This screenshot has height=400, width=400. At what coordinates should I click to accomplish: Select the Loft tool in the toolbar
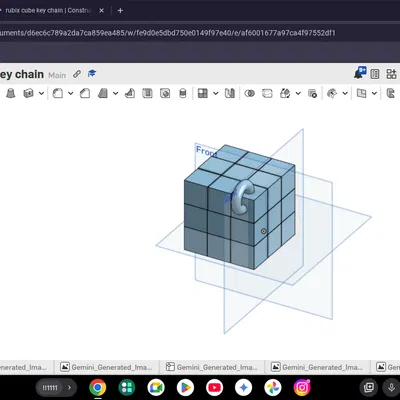11,93
